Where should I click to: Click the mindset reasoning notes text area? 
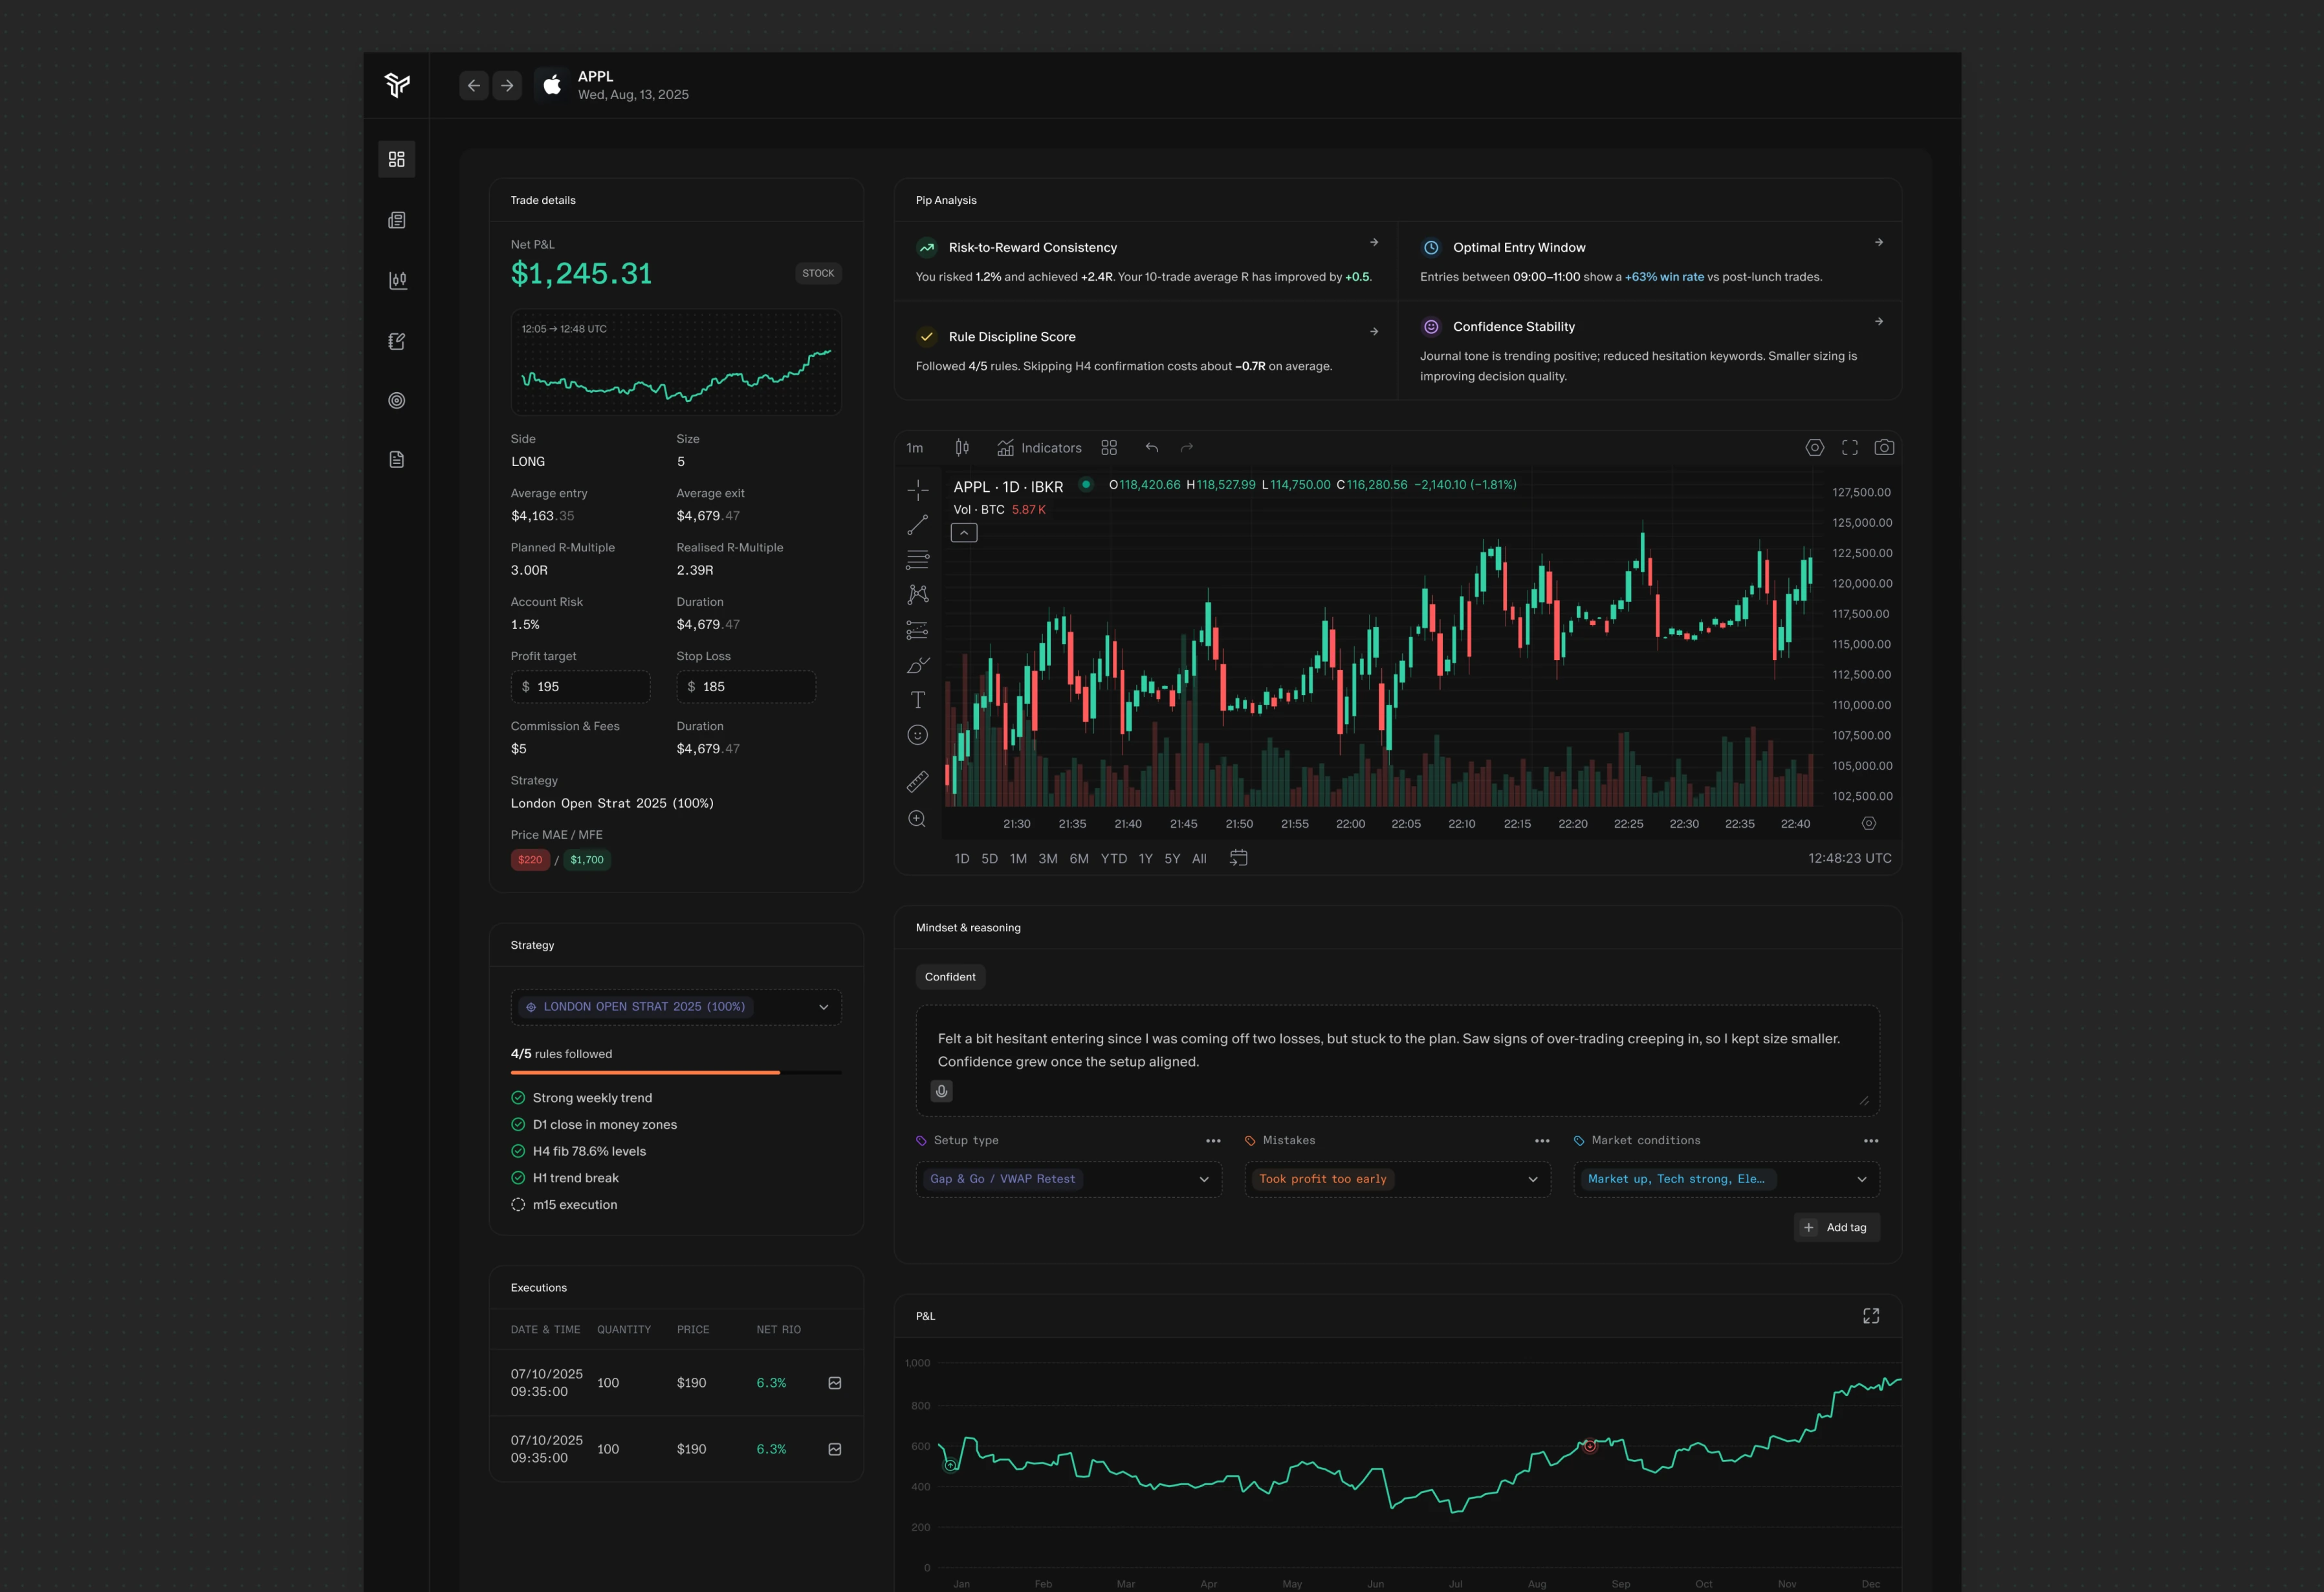(1398, 1060)
